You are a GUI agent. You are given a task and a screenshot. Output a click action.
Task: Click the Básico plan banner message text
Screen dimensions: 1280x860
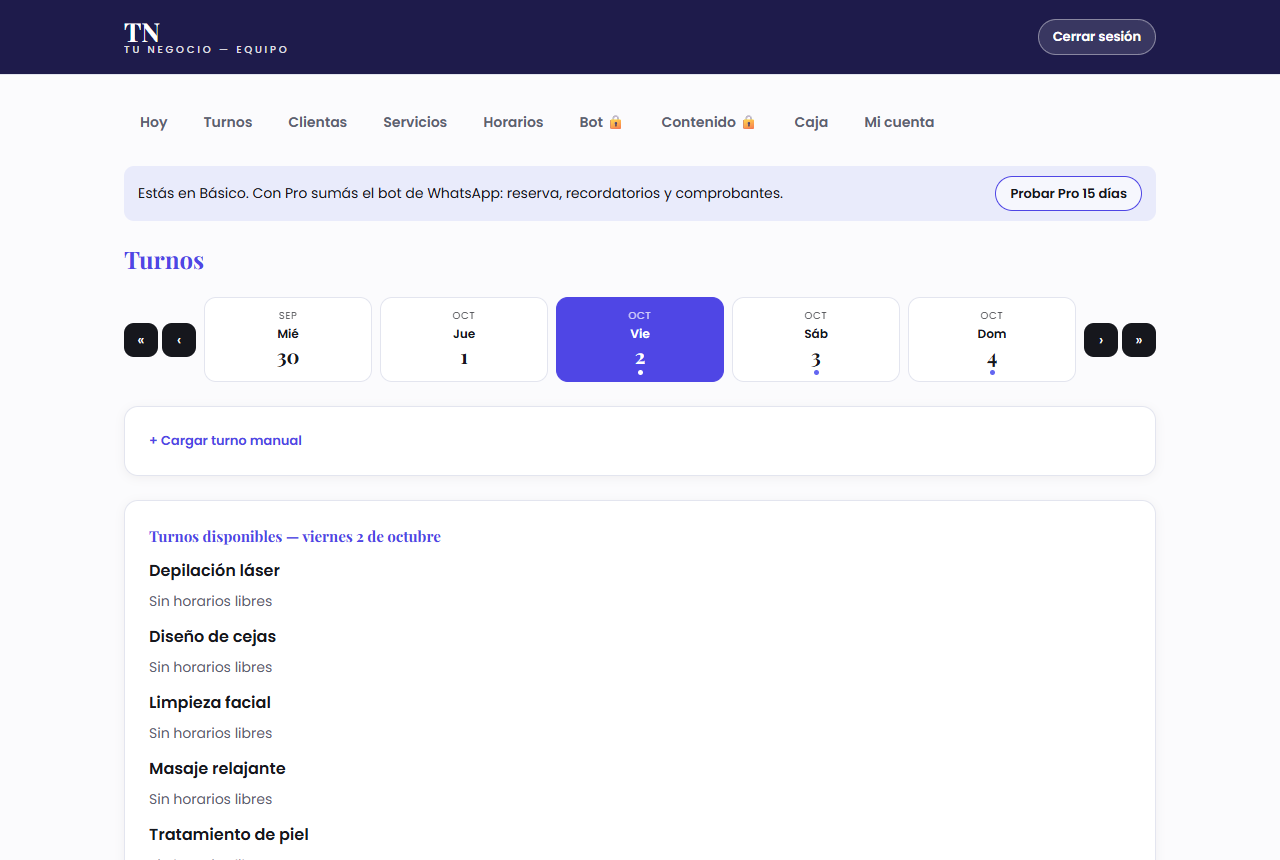point(460,193)
